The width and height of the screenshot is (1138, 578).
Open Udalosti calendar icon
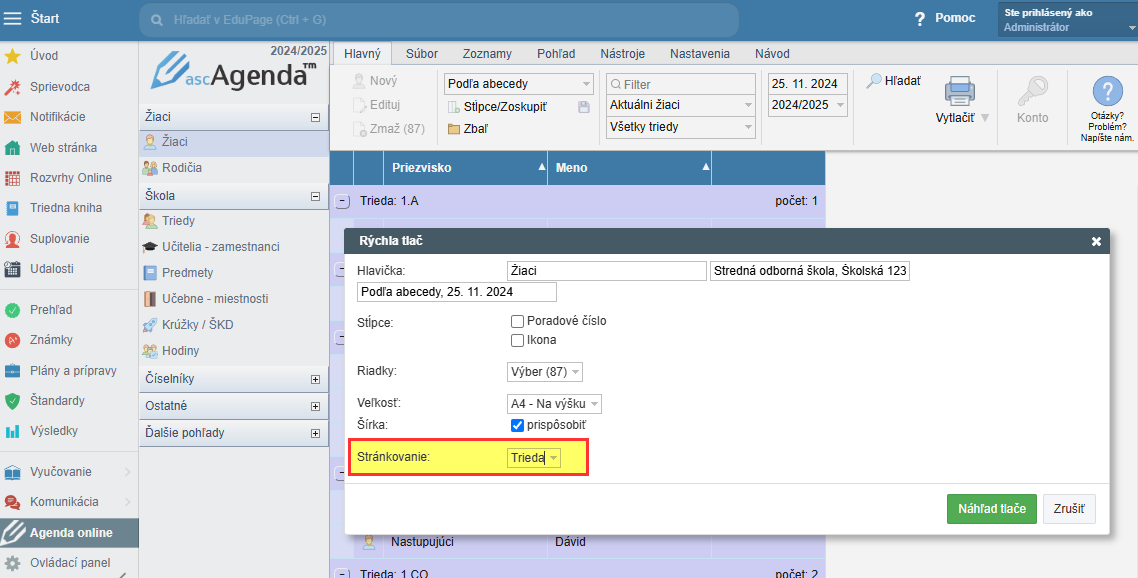(x=12, y=269)
